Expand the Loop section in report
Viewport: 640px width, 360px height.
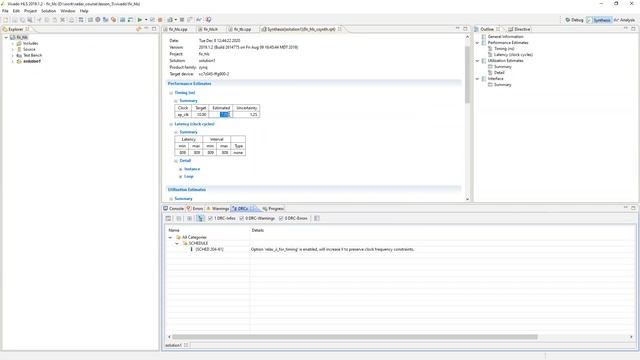(x=180, y=176)
